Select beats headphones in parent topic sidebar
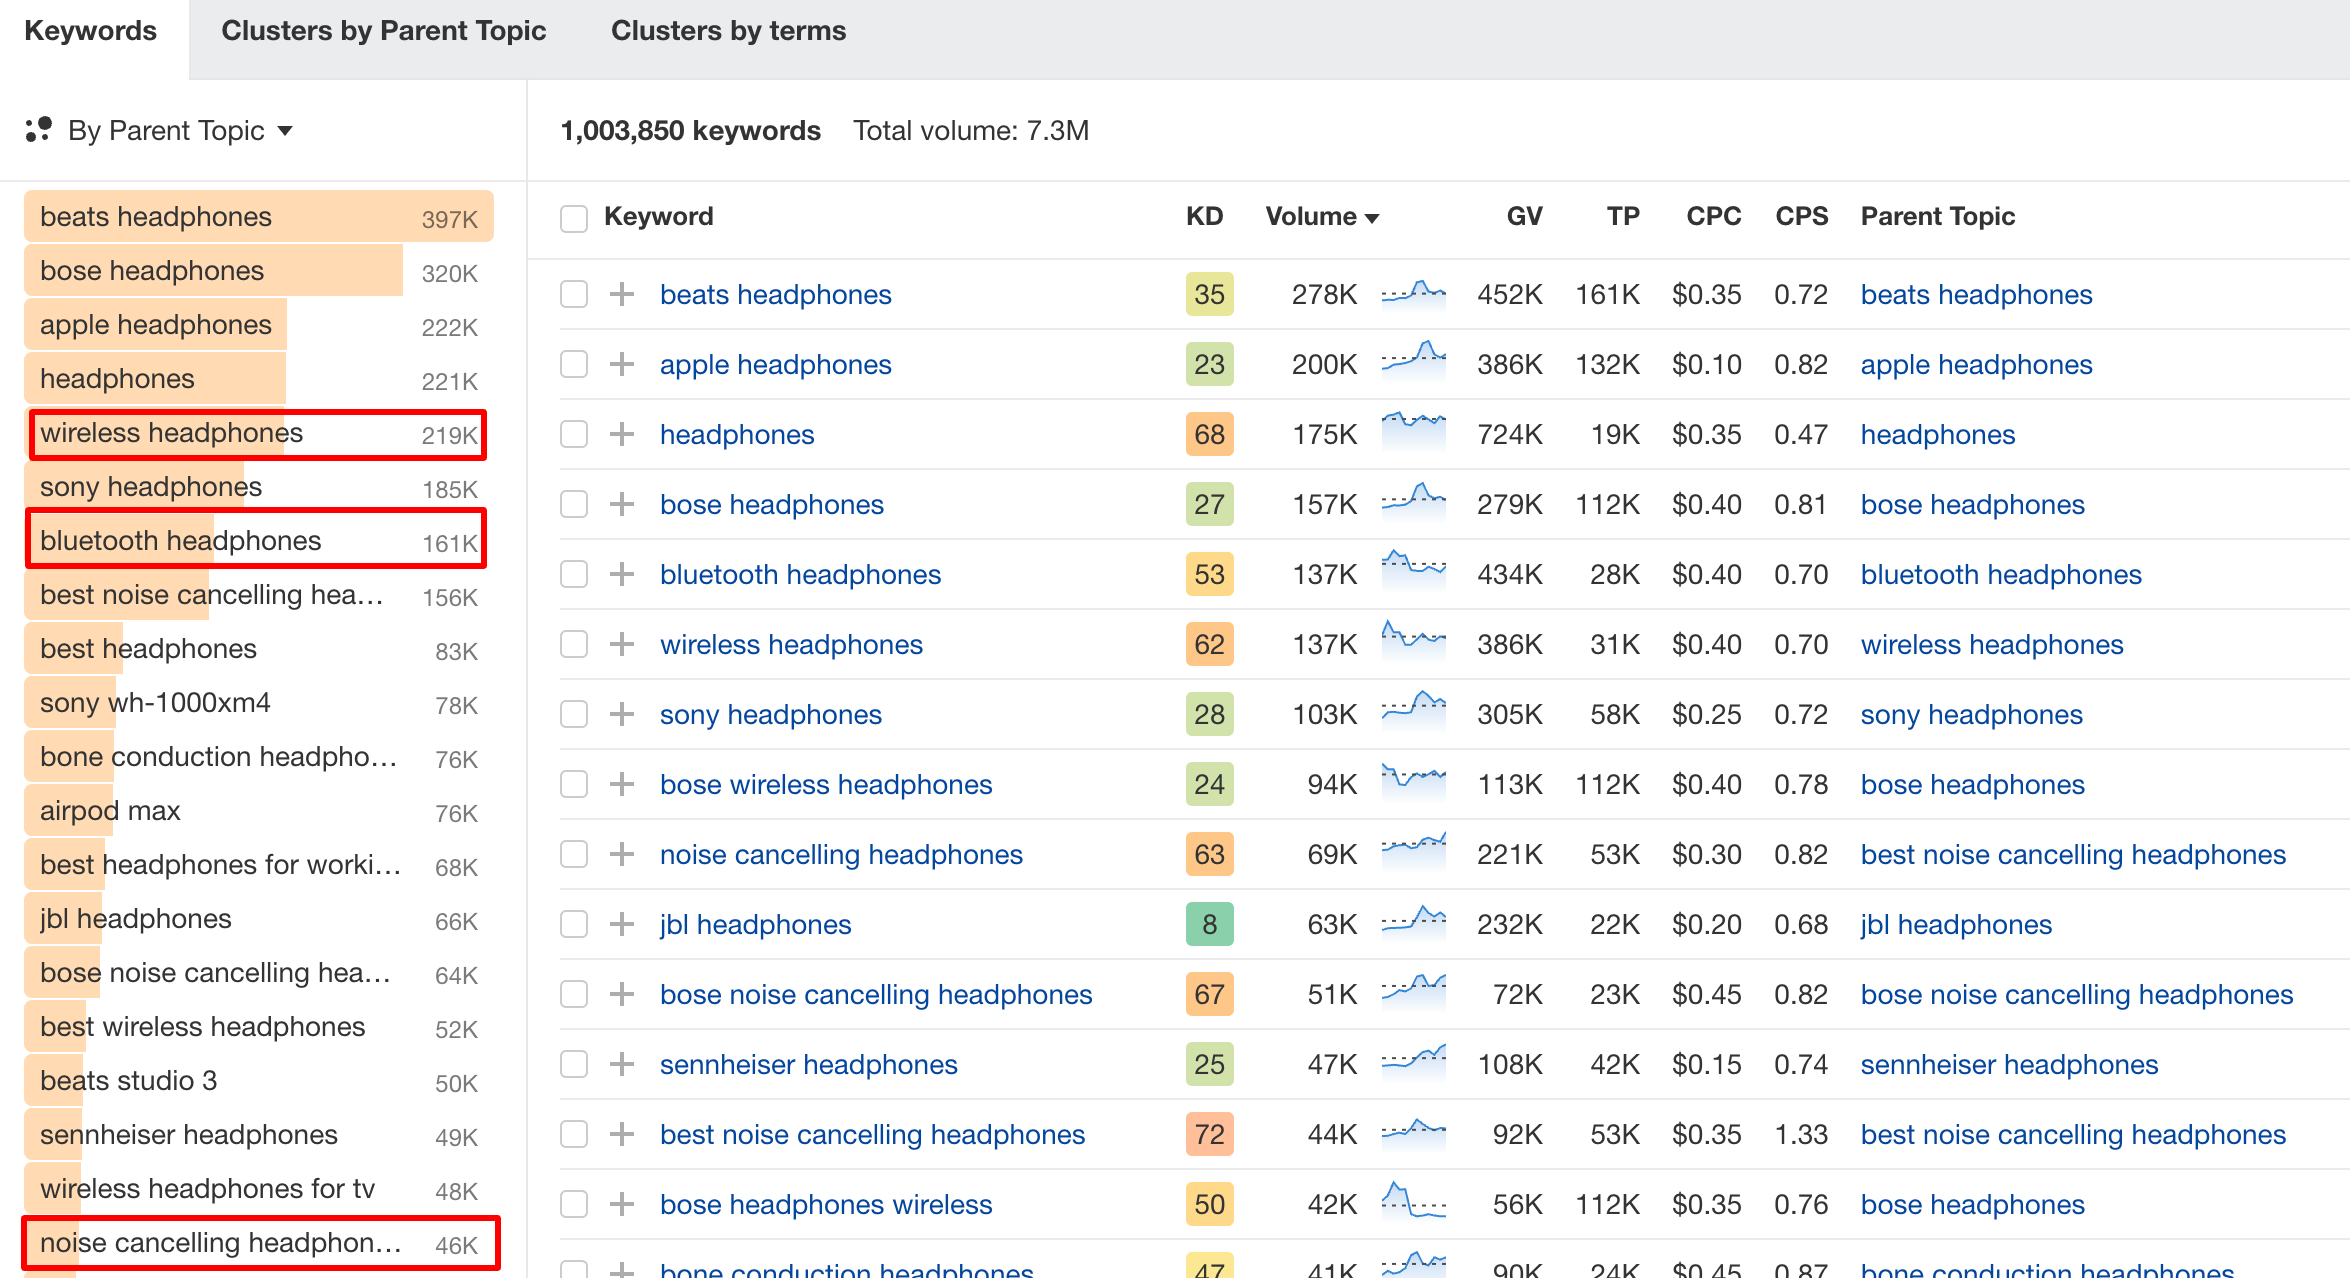 (259, 217)
